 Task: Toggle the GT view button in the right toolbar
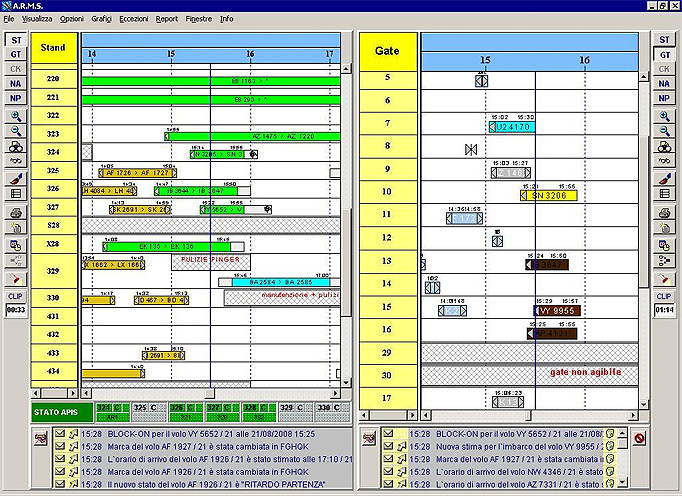[664, 55]
